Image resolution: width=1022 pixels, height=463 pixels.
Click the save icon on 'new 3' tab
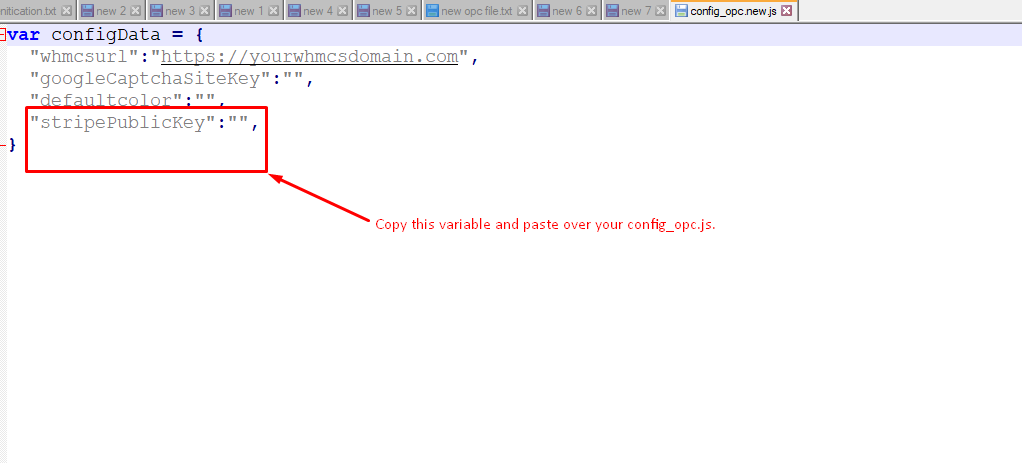pos(156,11)
